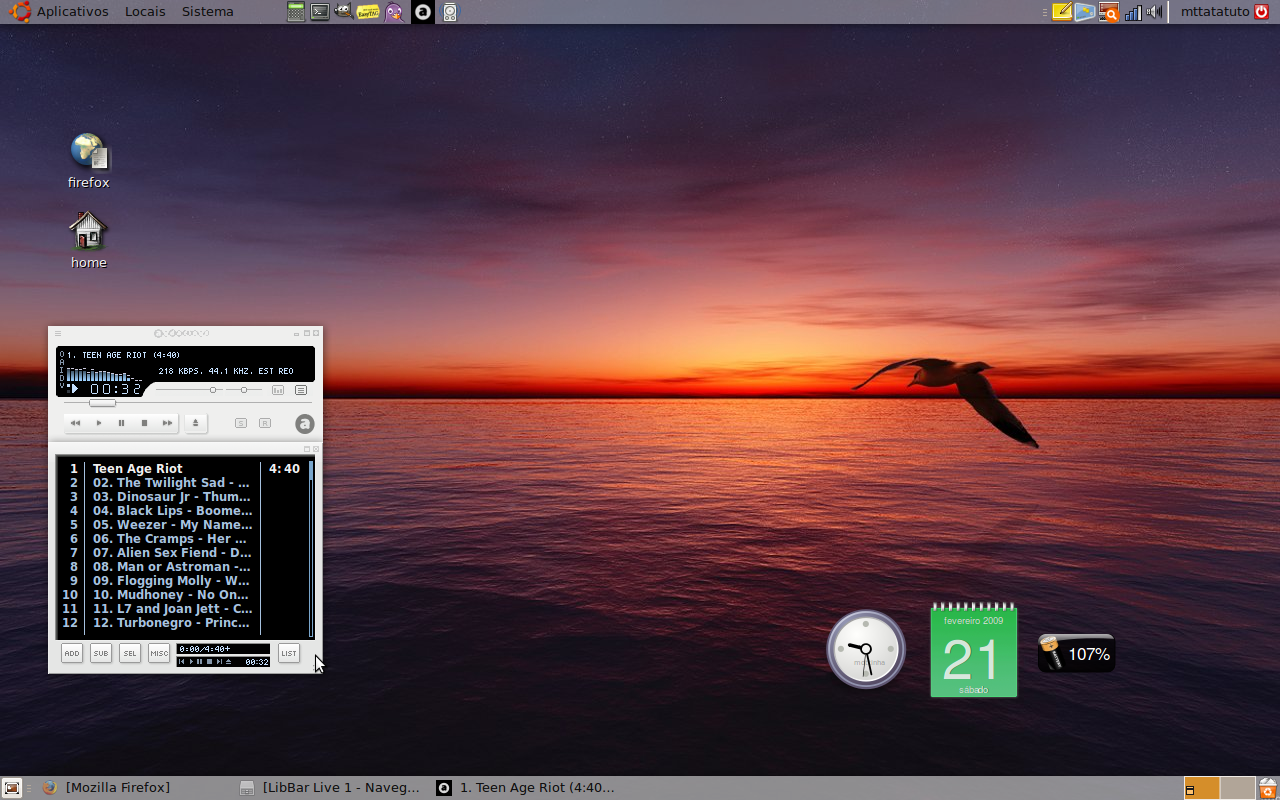The height and width of the screenshot is (800, 1280).
Task: Open the LIST menu in the playlist
Action: pyautogui.click(x=289, y=653)
